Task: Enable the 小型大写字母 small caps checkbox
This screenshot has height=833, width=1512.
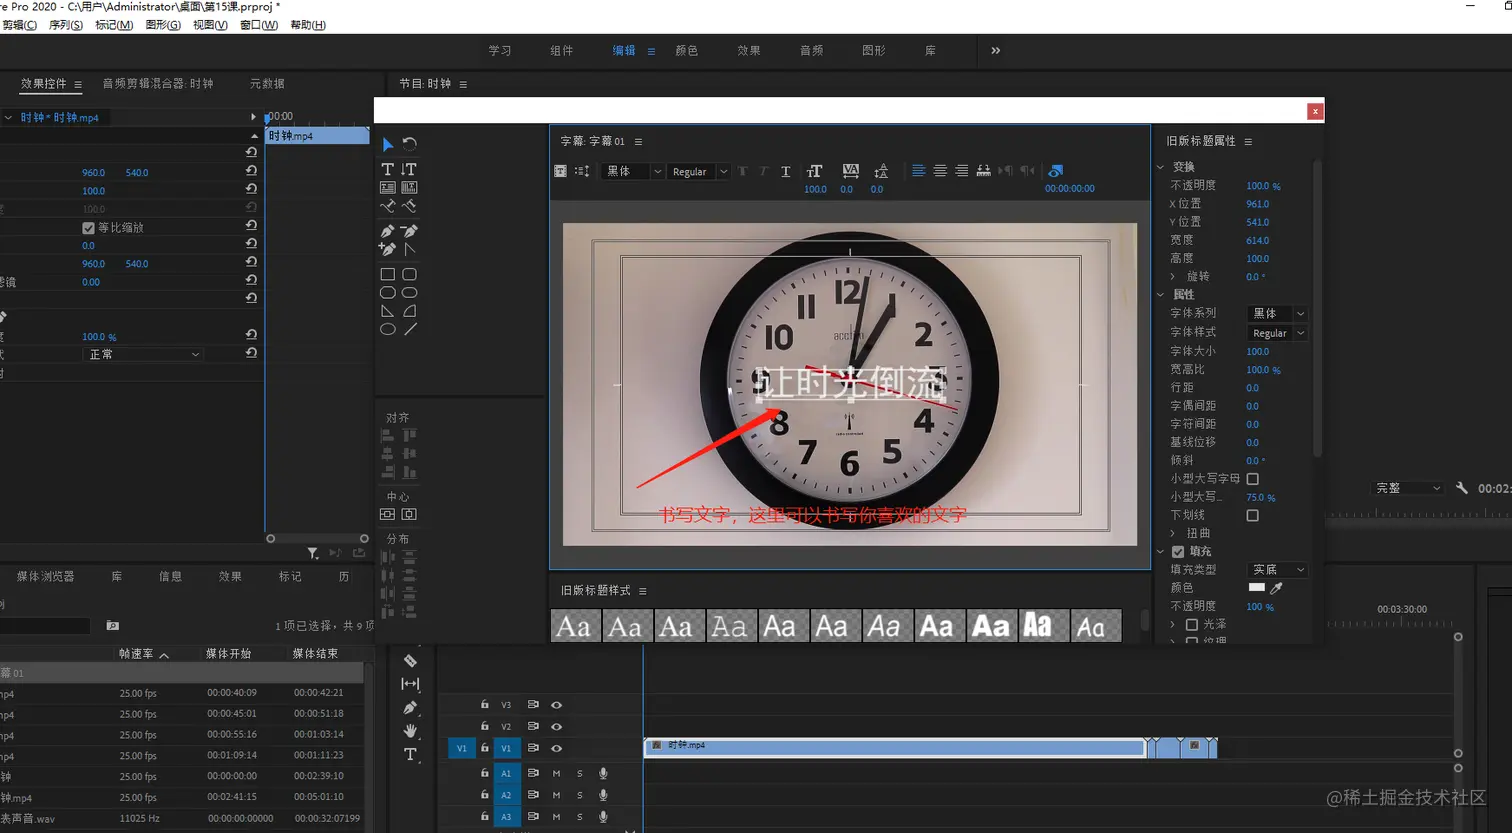Action: point(1252,479)
